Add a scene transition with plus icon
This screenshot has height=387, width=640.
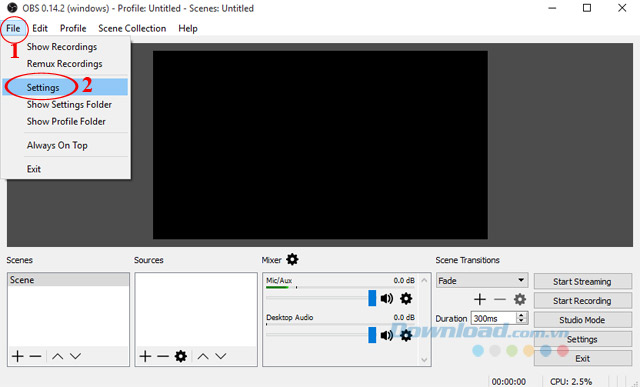click(x=480, y=300)
